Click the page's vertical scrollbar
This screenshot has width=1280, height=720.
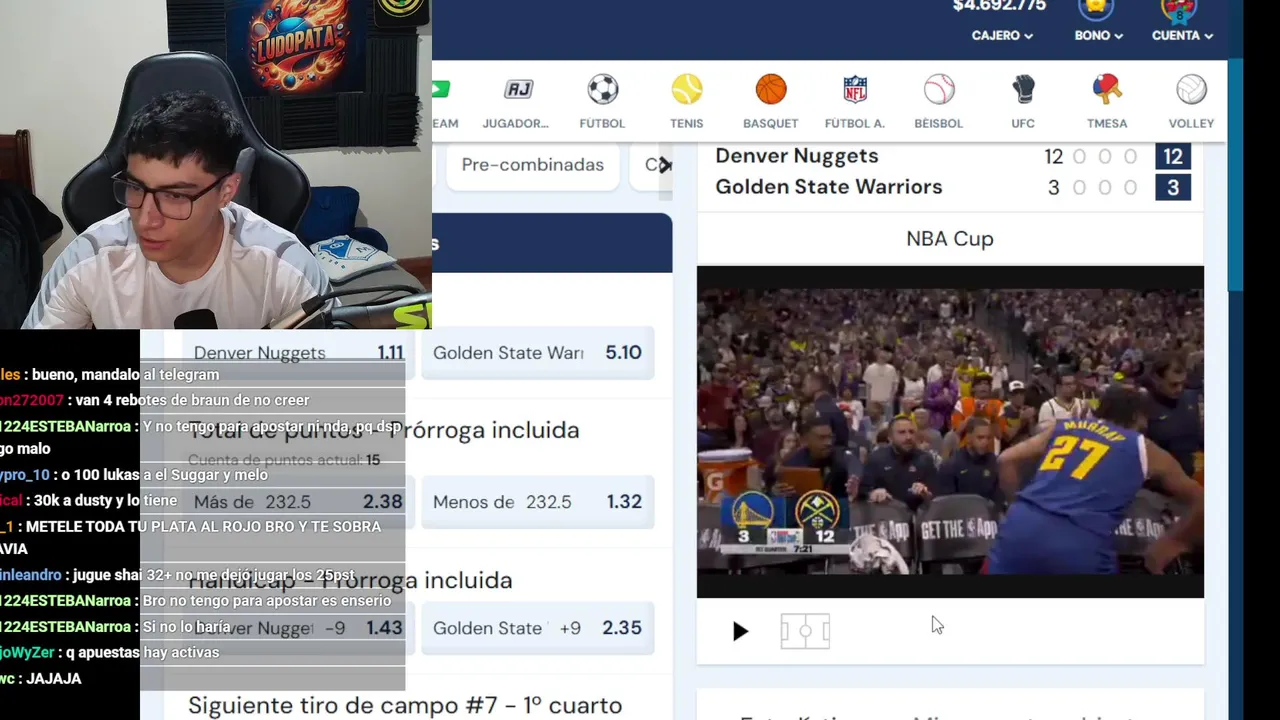(x=1236, y=175)
